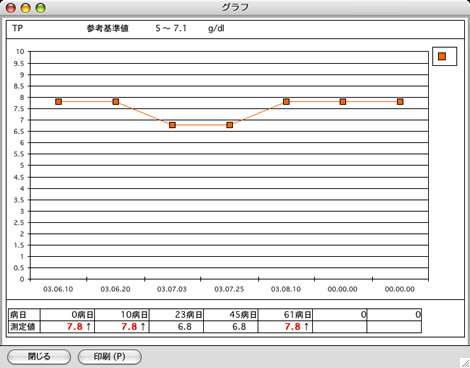Select the orange legend marker box
Image resolution: width=470 pixels, height=368 pixels.
[x=442, y=56]
